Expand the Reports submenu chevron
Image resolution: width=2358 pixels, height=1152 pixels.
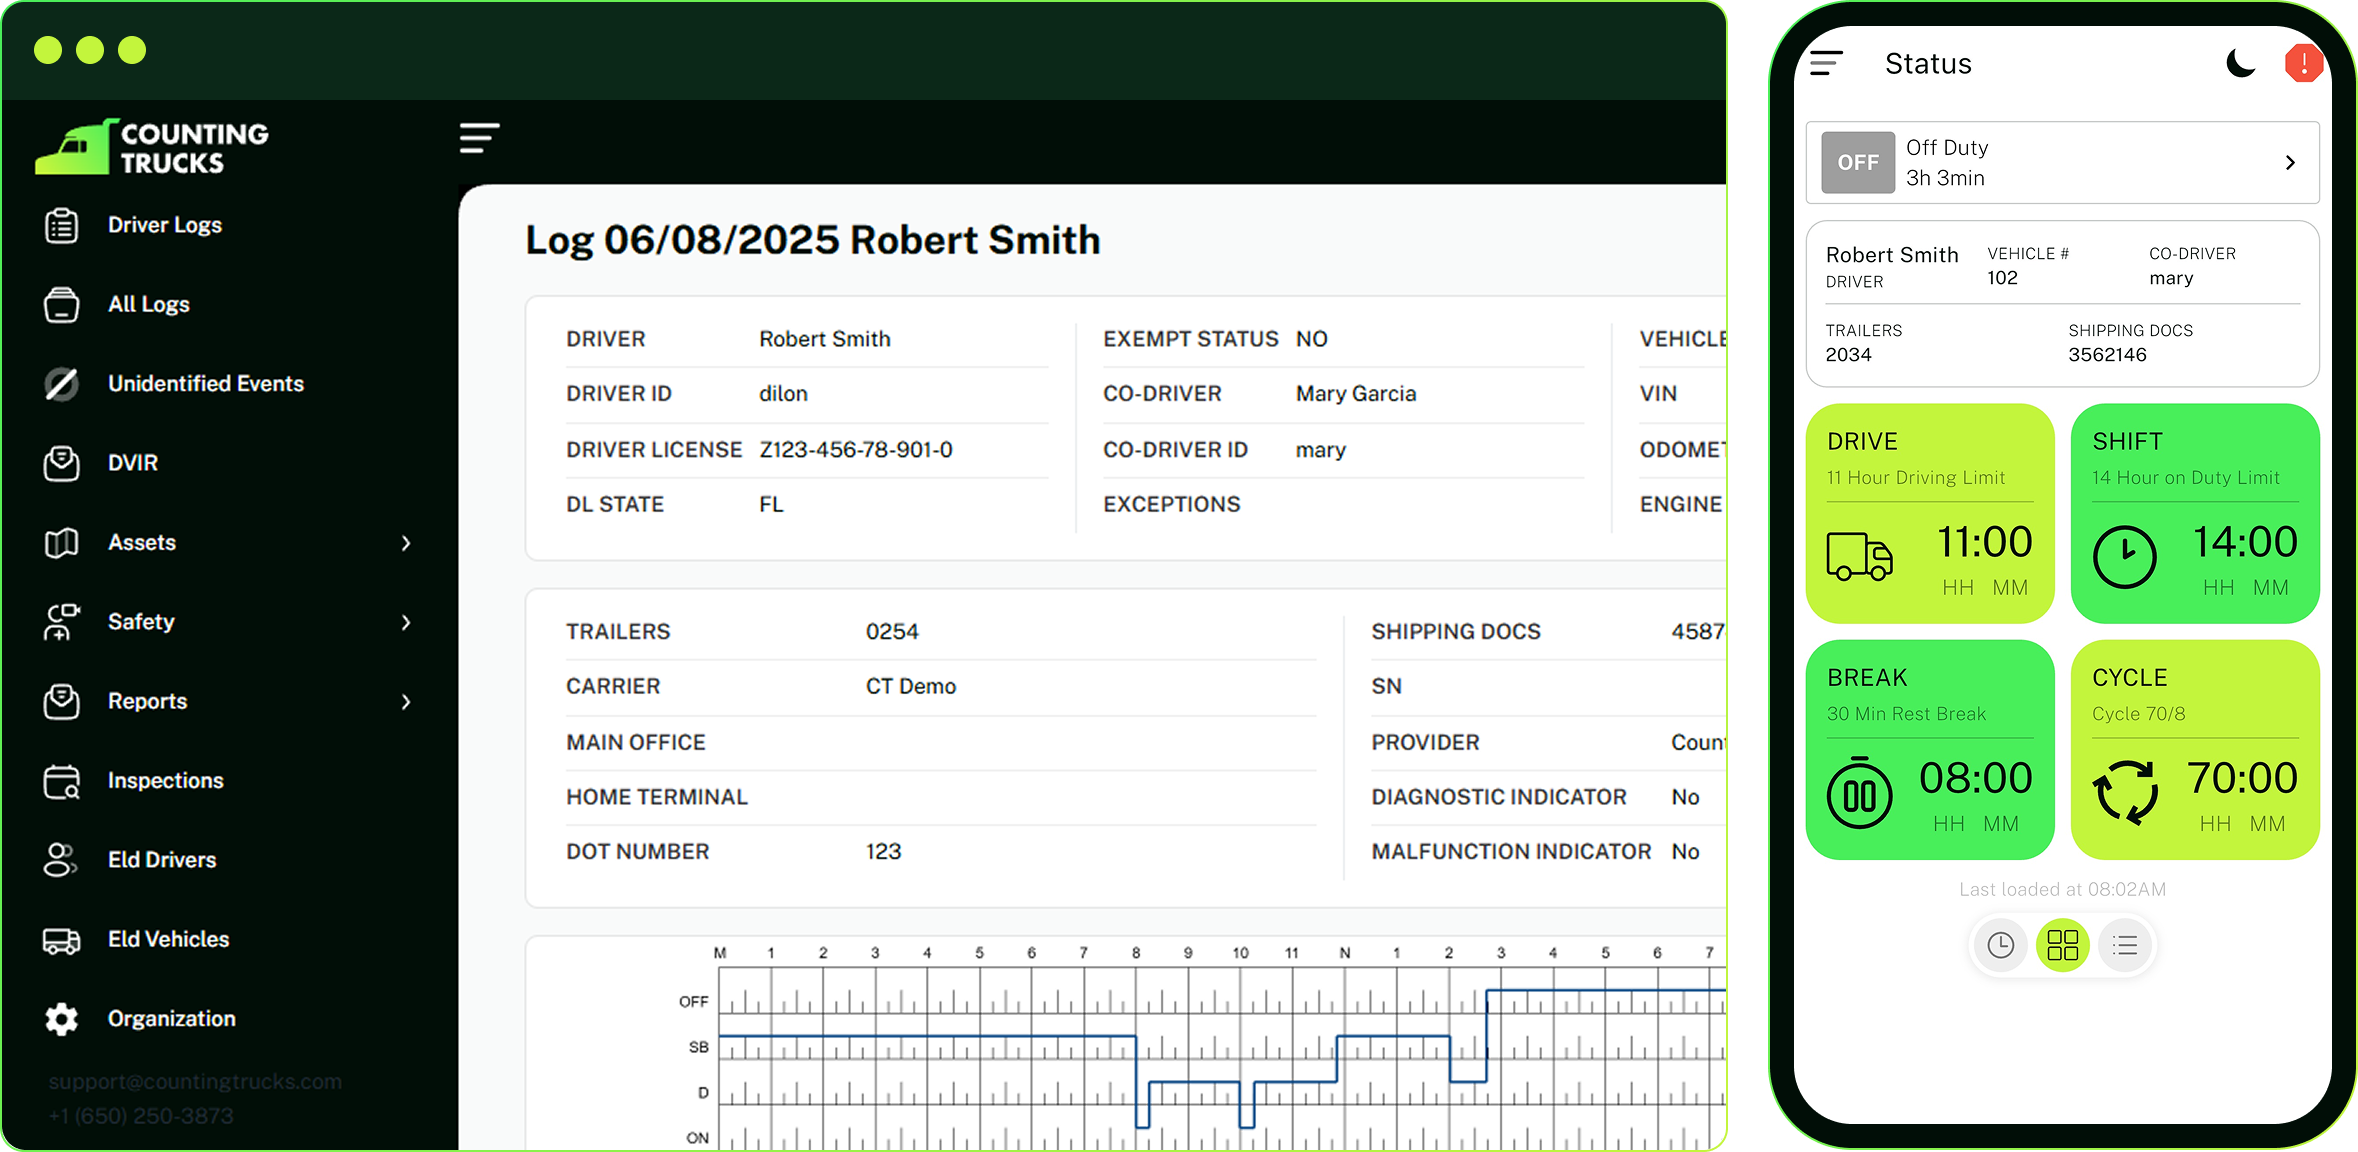[x=406, y=702]
